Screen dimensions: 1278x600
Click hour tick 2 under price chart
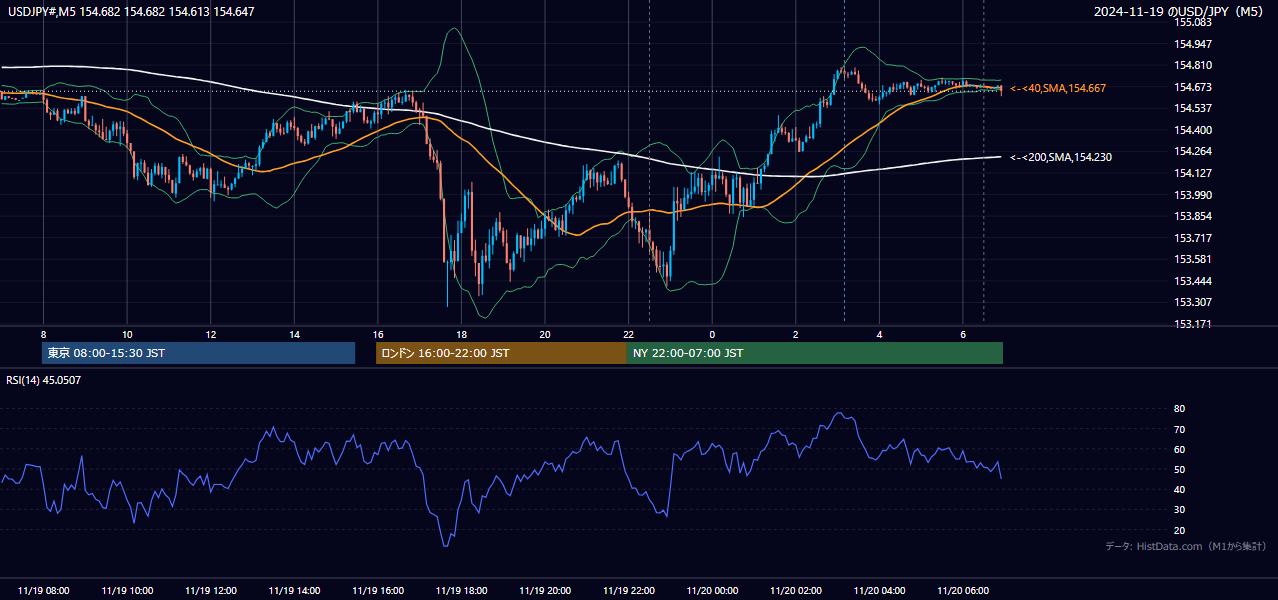coord(796,334)
